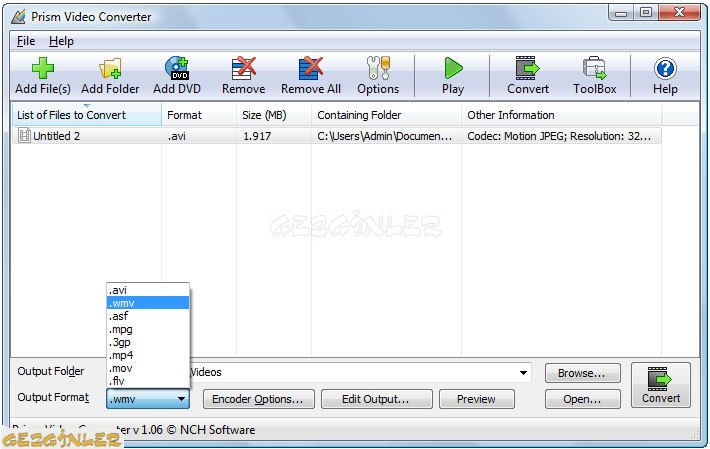Choose .mp4 from the format list
This screenshot has width=710, height=449.
(x=148, y=355)
